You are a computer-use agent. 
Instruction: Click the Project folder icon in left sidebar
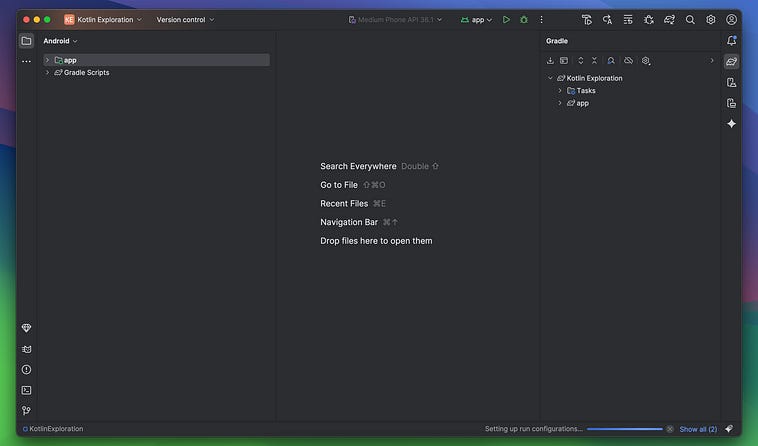[x=26, y=41]
